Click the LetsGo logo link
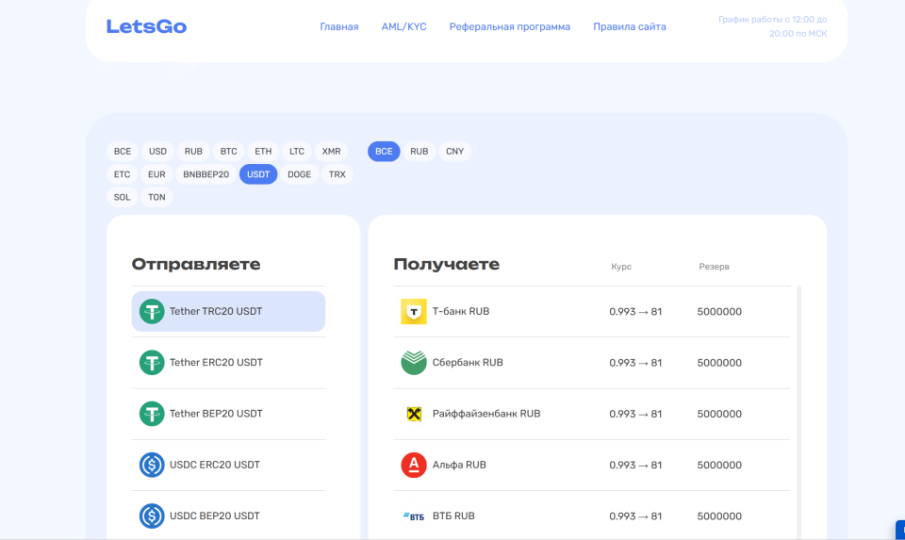Screen dimensions: 905x540 146,27
